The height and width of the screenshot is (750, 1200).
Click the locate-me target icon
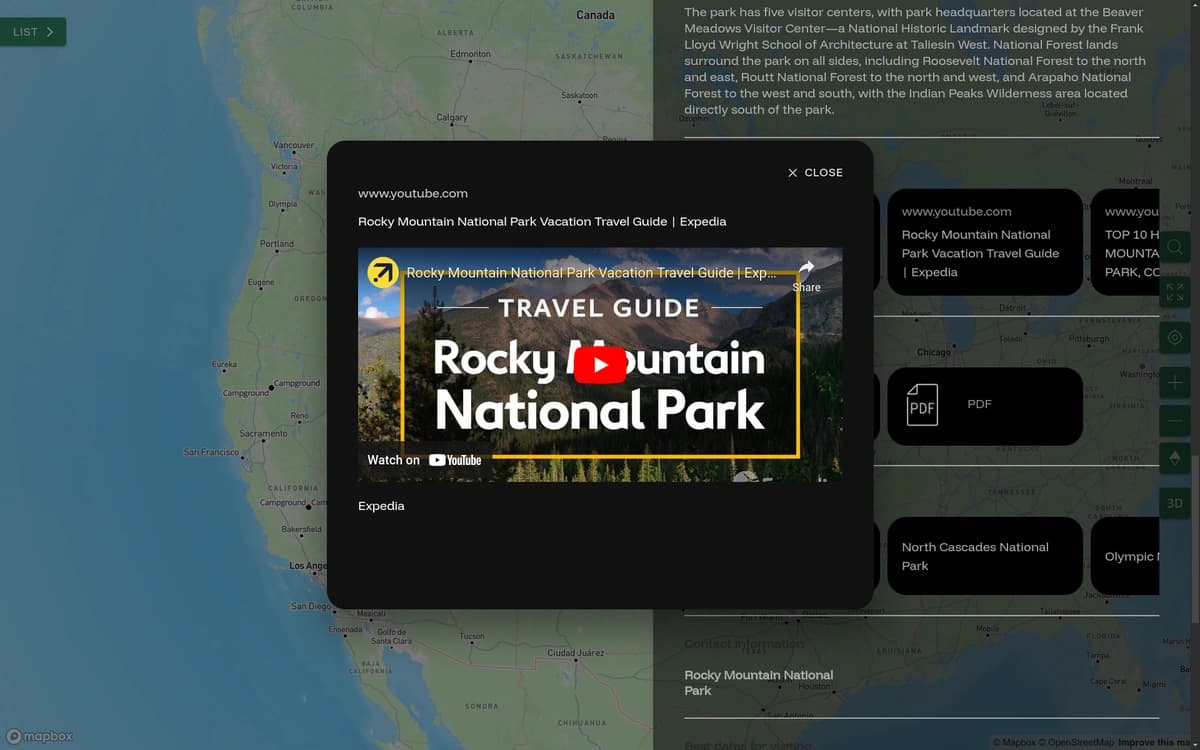[x=1175, y=338]
